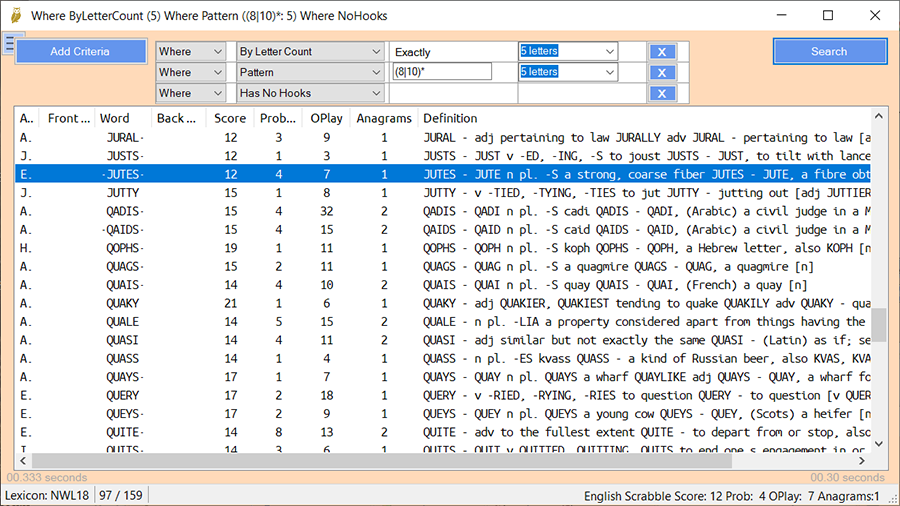The height and width of the screenshot is (506, 900).
Task: Remove the Has No Hooks criteria row
Action: (660, 94)
